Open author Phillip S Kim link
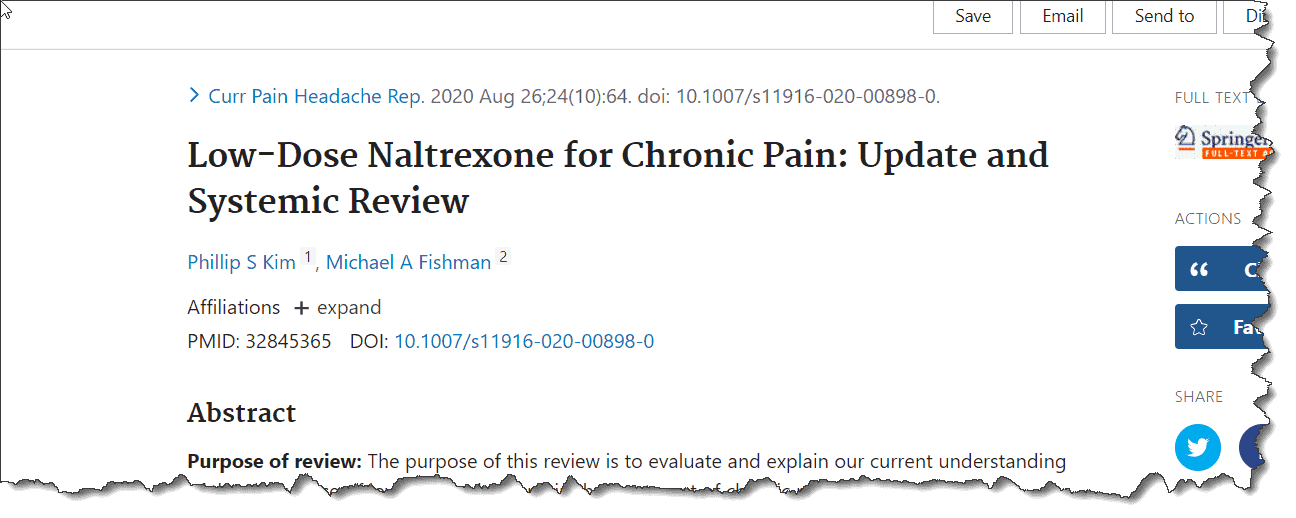 (x=241, y=262)
